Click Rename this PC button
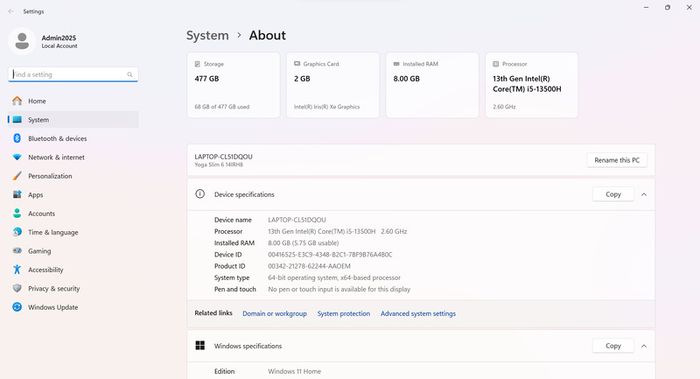Viewport: 700px width, 379px height. click(617, 160)
